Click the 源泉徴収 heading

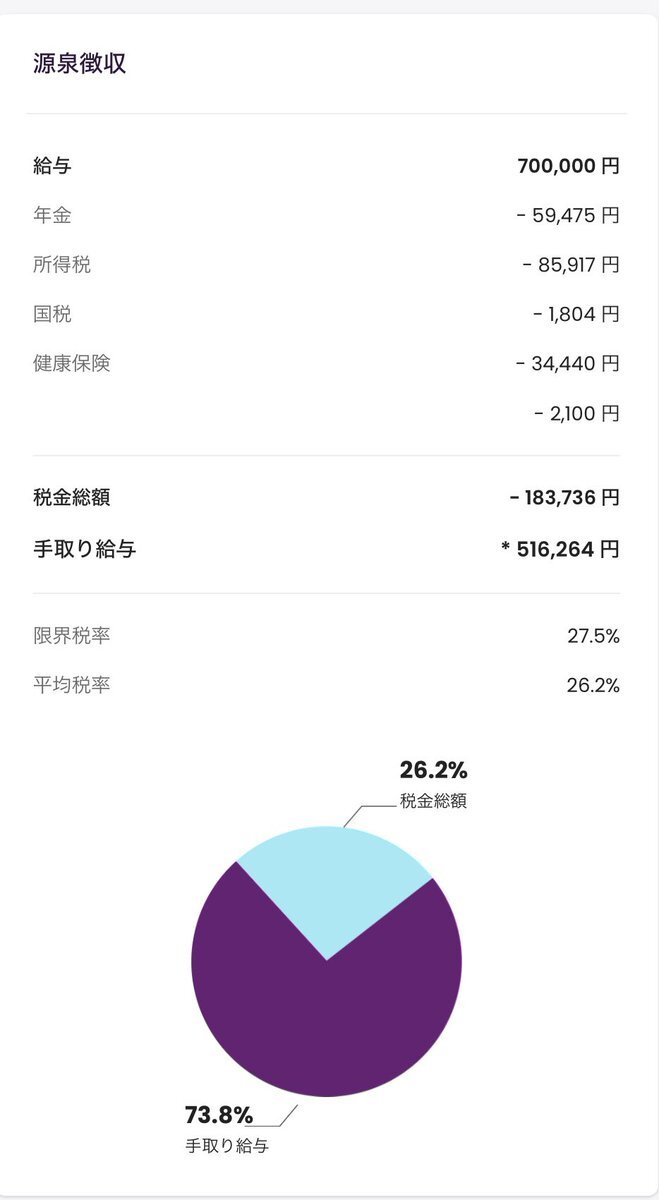(x=79, y=64)
